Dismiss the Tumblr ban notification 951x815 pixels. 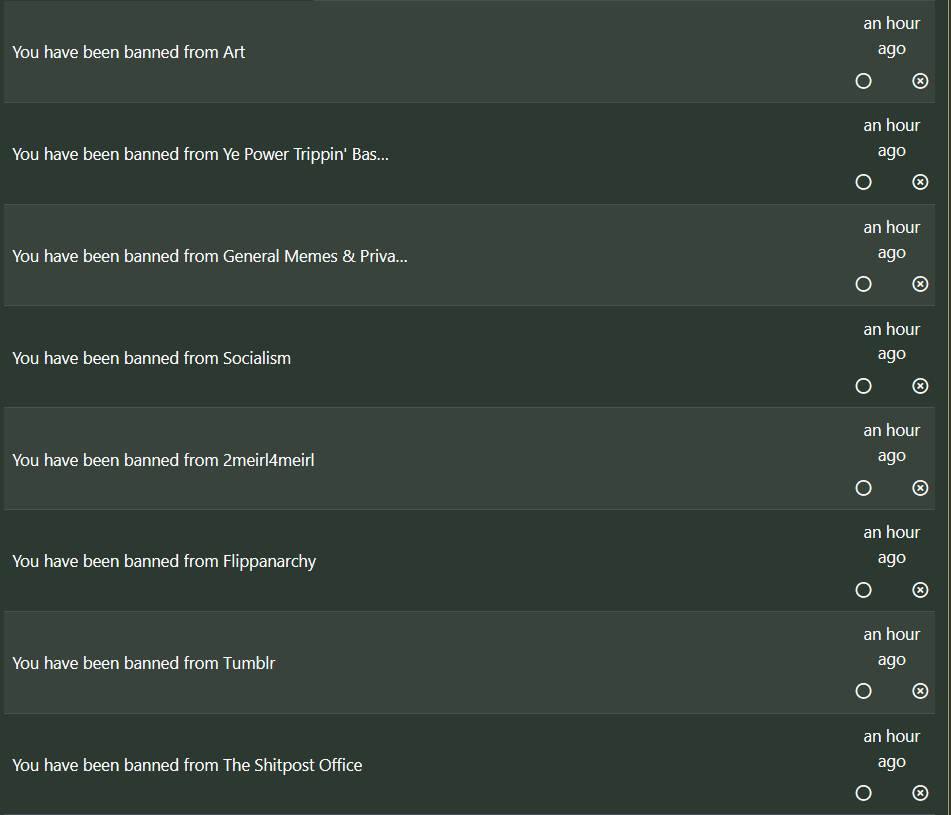point(920,691)
